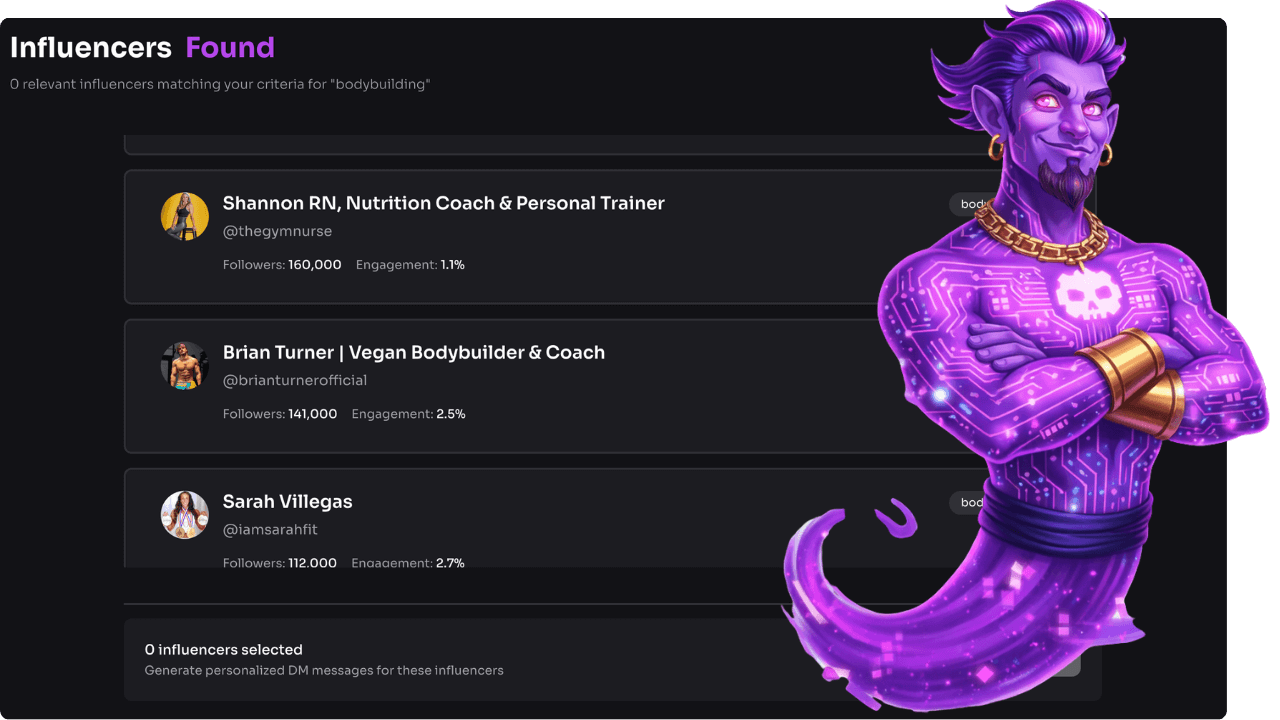Click the skull emblem on genie's chest
This screenshot has height=720, width=1280.
pos(1083,297)
